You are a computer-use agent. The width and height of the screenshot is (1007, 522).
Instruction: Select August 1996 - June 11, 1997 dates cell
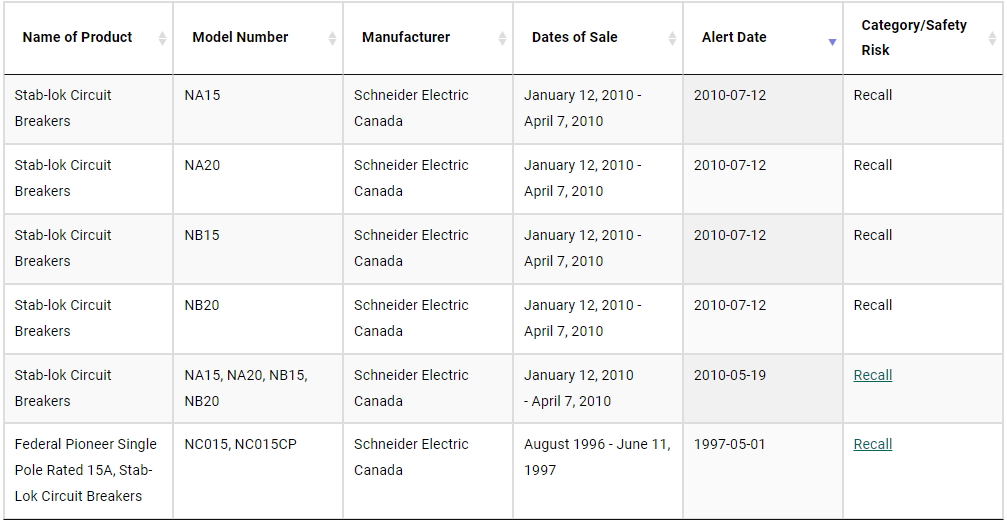pyautogui.click(x=598, y=471)
